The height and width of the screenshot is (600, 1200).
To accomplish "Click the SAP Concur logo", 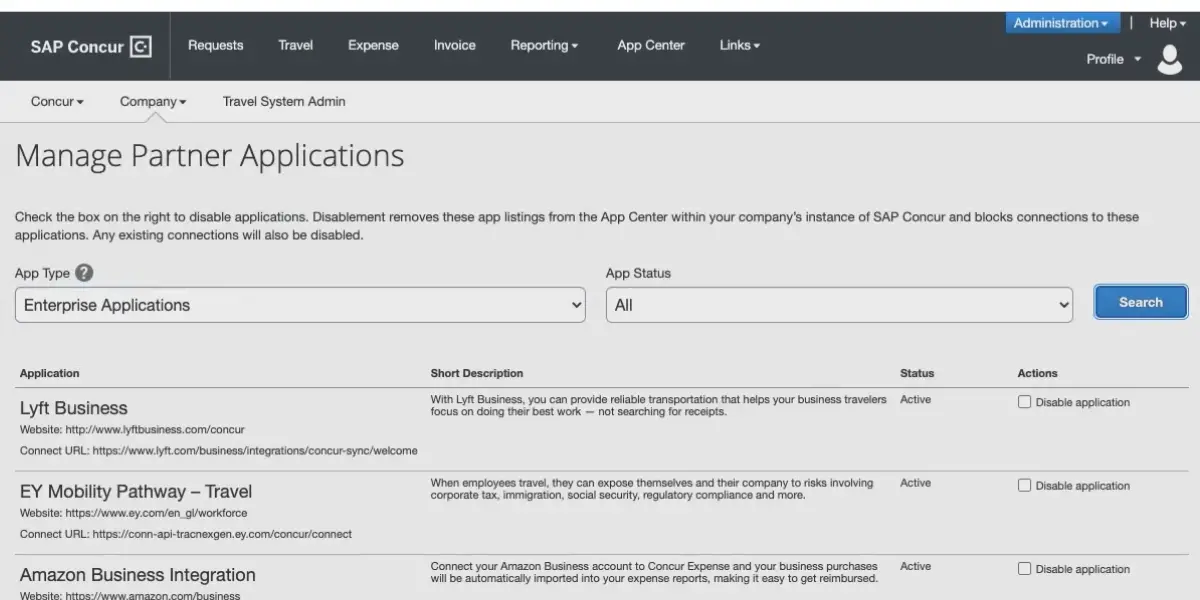I will pos(91,46).
